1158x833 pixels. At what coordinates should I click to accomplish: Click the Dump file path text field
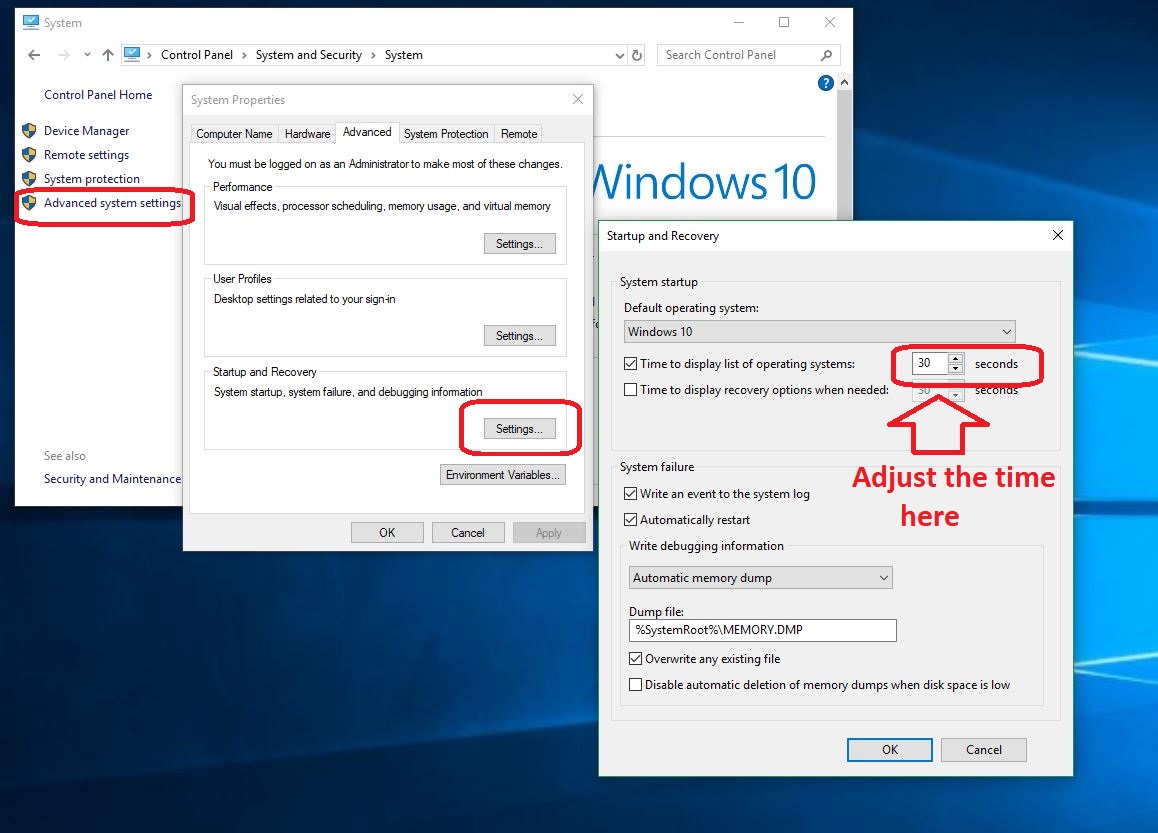pos(762,630)
